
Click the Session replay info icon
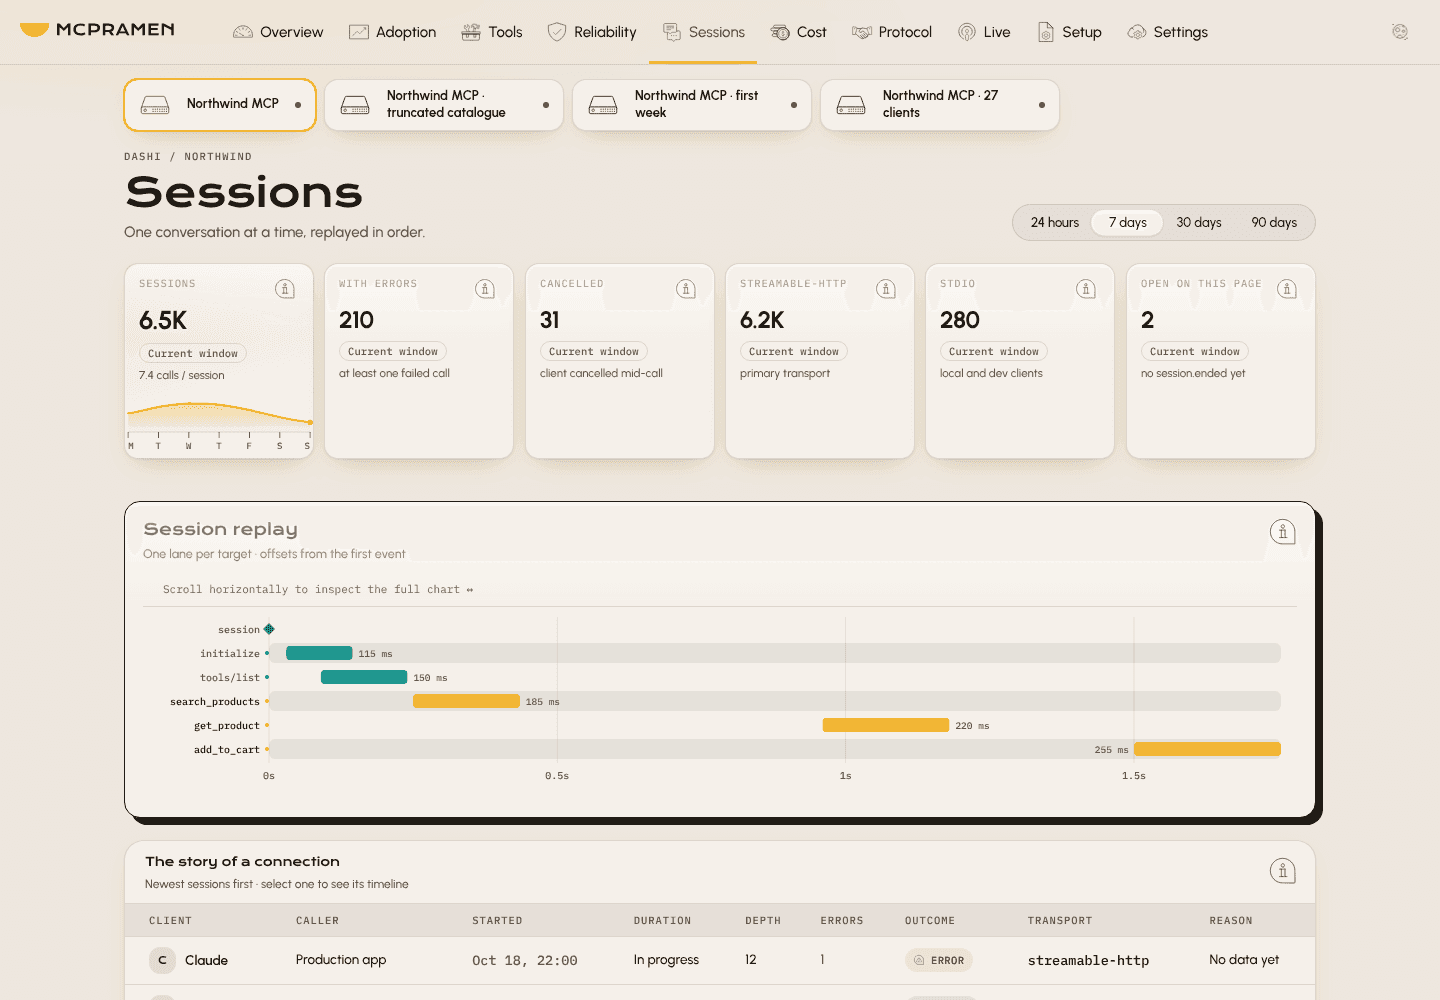pyautogui.click(x=1283, y=532)
